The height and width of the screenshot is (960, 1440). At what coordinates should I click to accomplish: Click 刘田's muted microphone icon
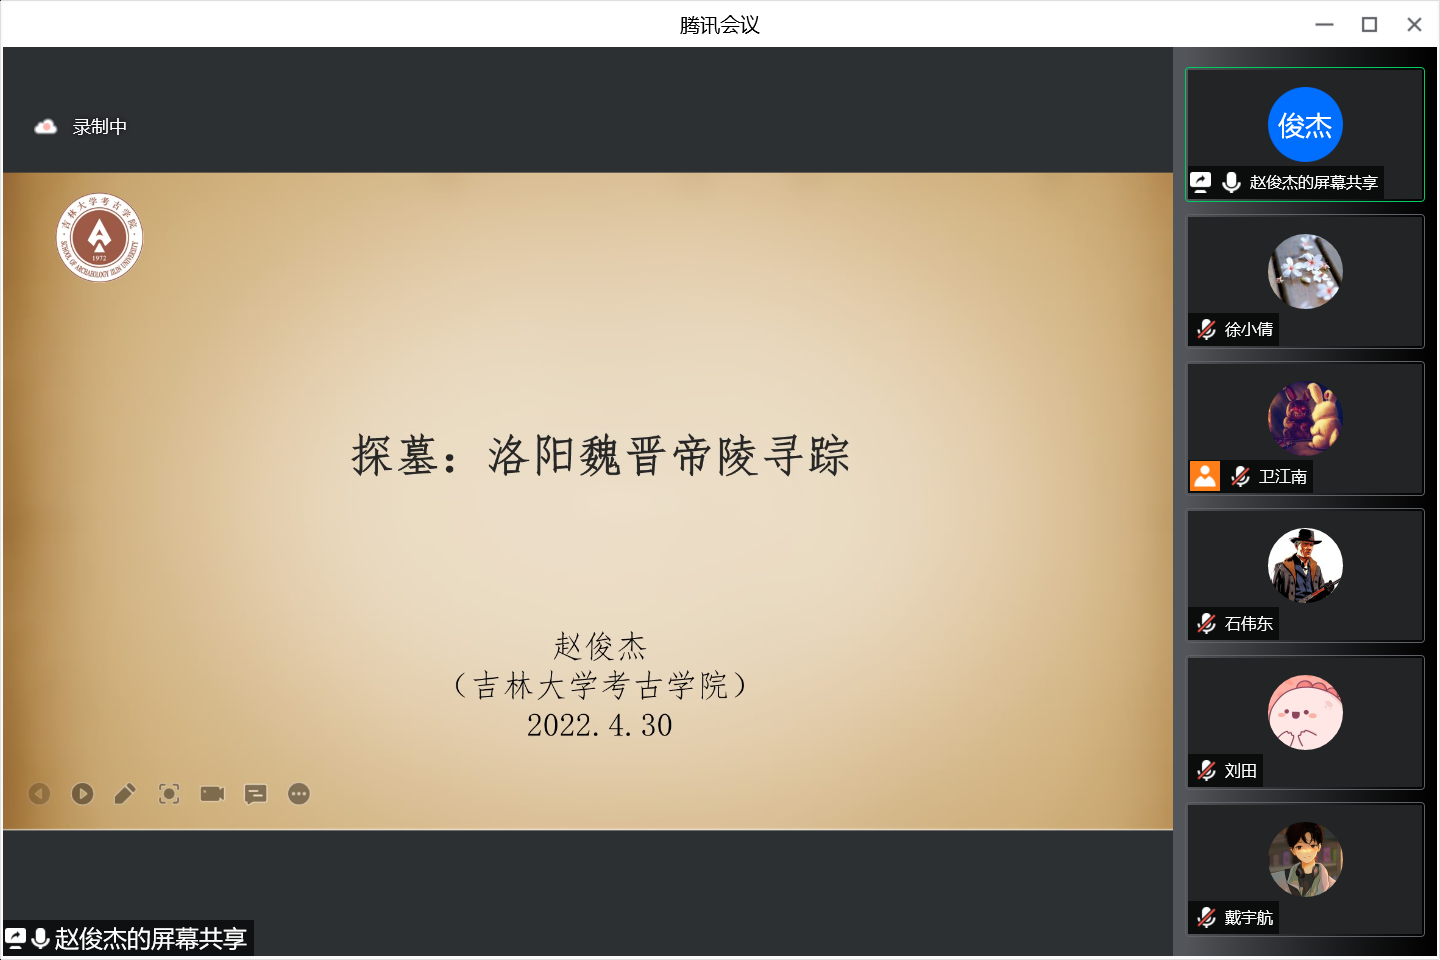point(1207,770)
